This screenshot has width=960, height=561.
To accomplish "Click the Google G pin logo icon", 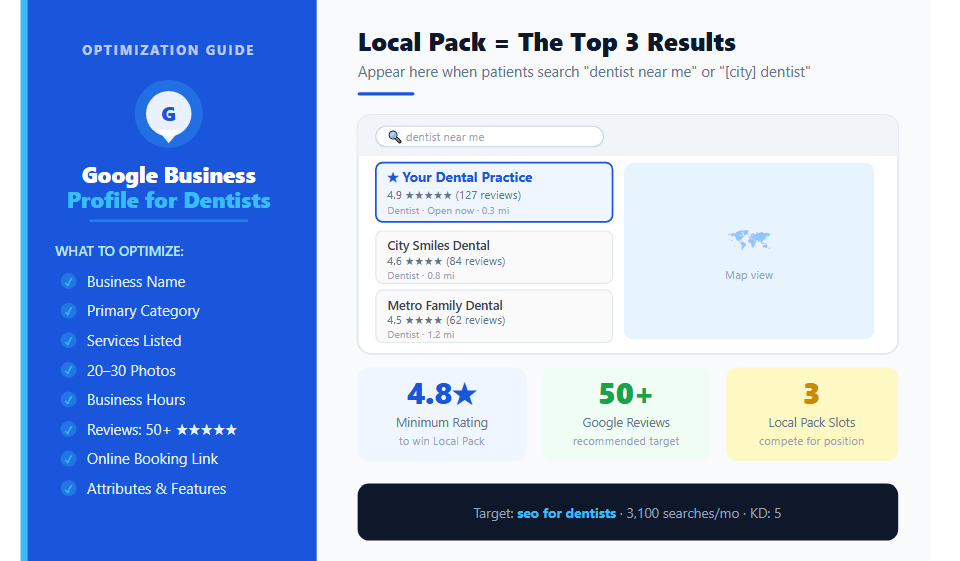I will click(168, 115).
